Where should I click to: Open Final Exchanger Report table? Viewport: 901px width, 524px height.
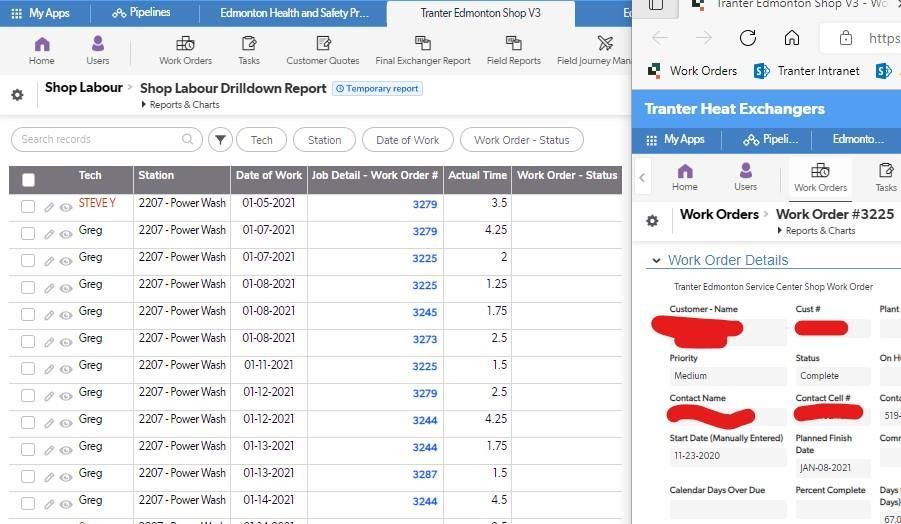pyautogui.click(x=423, y=51)
